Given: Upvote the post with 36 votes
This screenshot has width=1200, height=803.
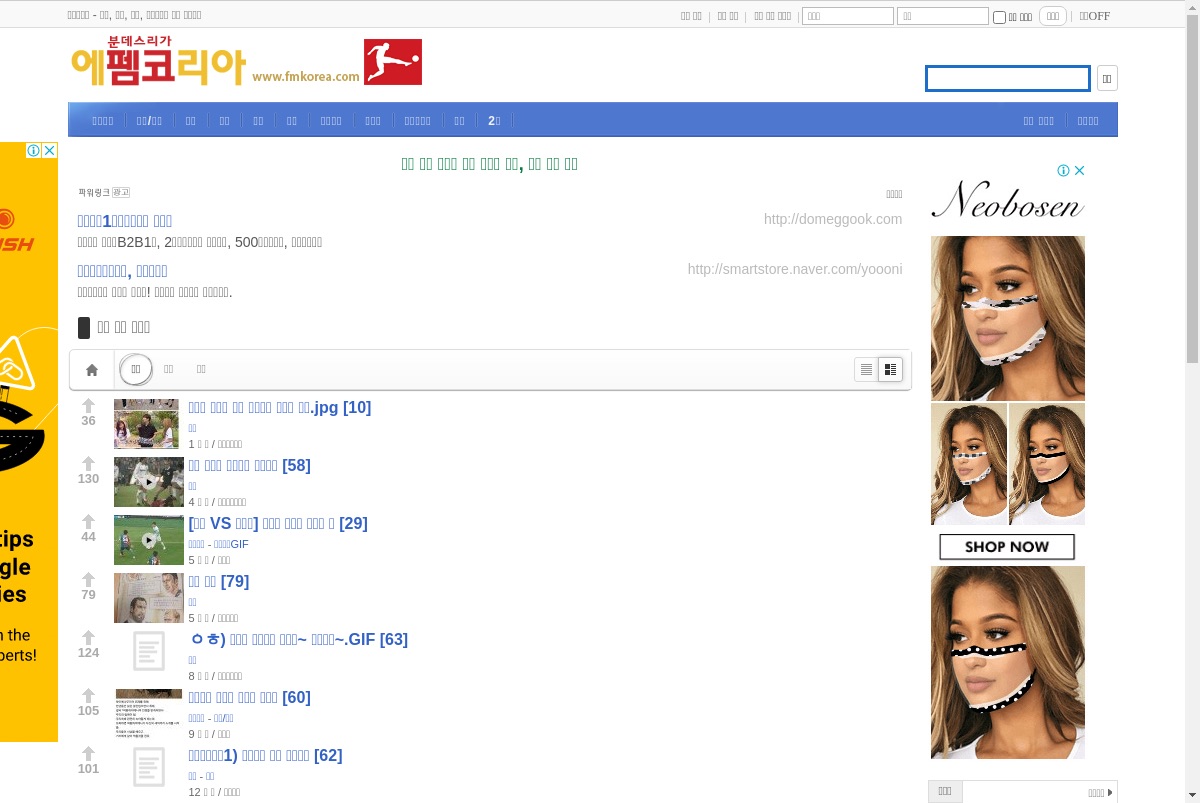Looking at the screenshot, I should pos(88,405).
